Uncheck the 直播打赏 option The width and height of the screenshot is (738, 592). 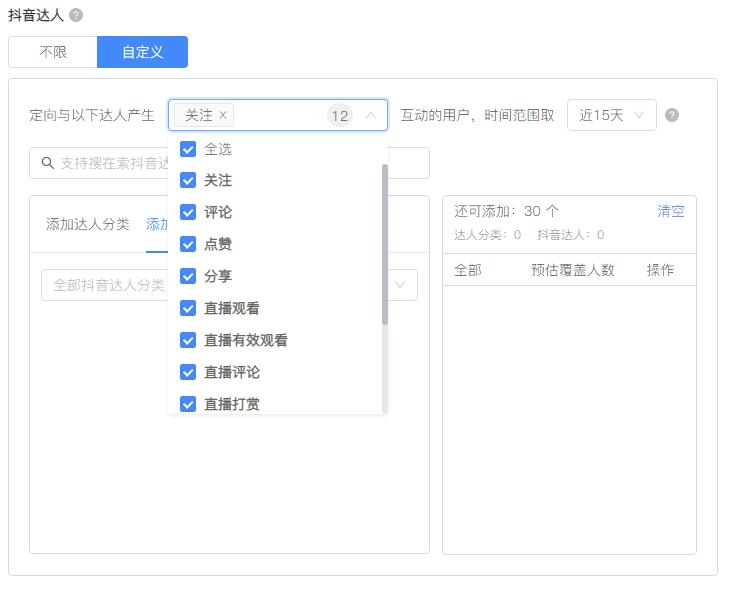click(188, 404)
